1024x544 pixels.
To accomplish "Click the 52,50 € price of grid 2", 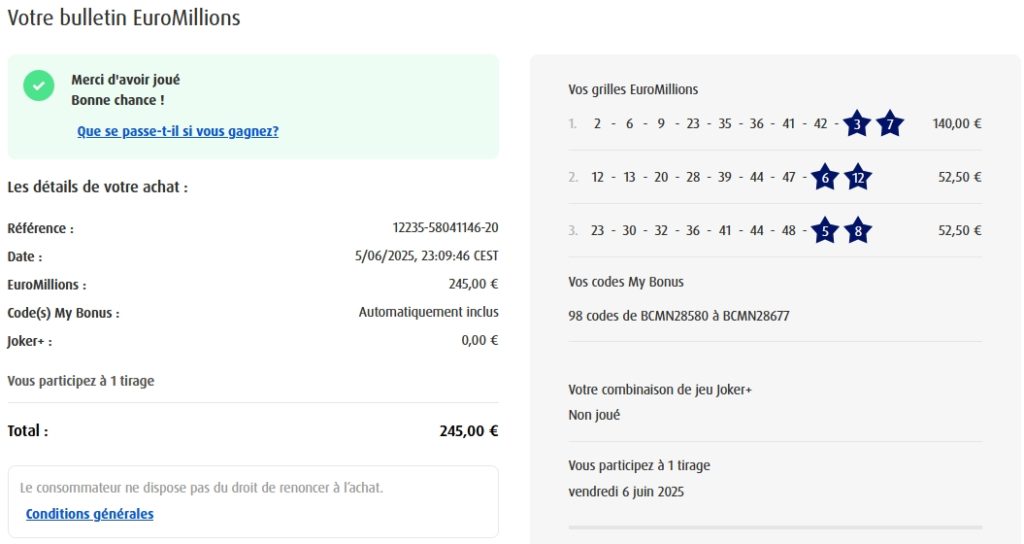I will [x=959, y=178].
